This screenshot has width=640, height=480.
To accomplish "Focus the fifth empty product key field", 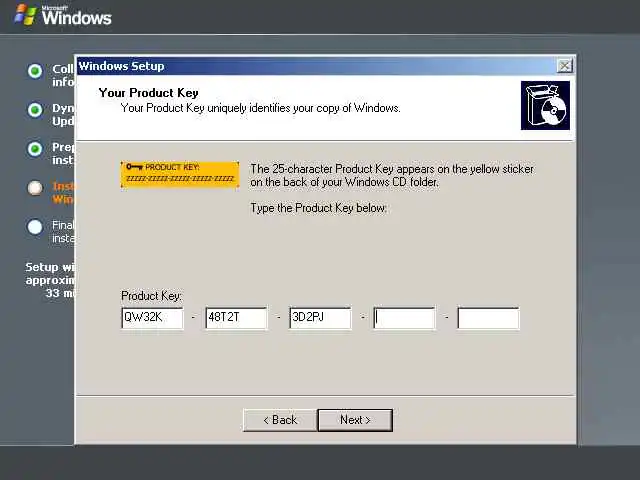I will pyautogui.click(x=488, y=318).
